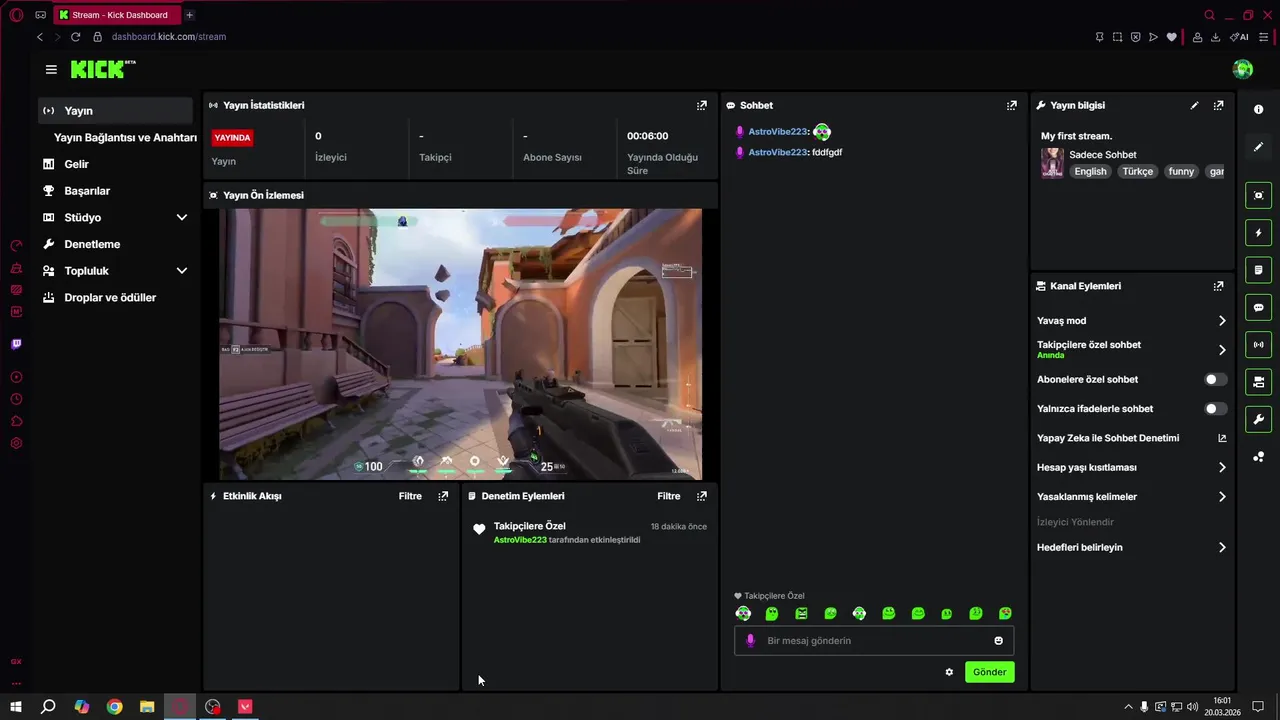1280x720 pixels.
Task: Click the pencil edit icon in right rail
Action: click(1258, 147)
